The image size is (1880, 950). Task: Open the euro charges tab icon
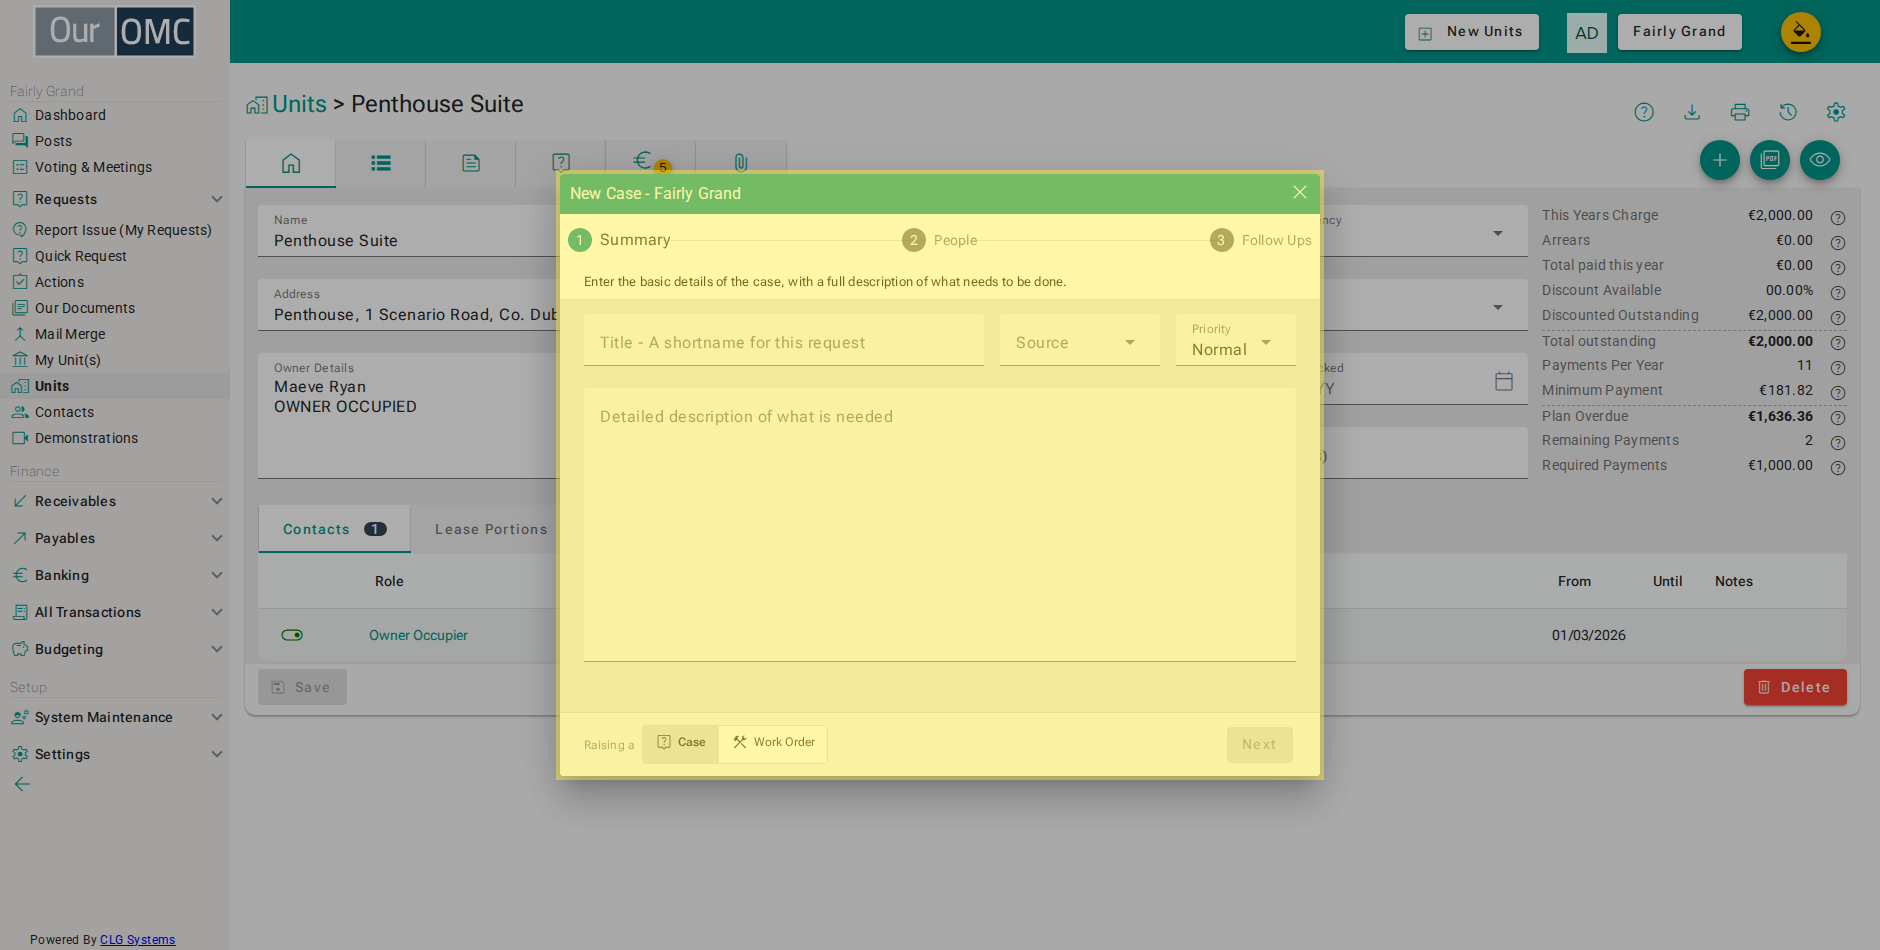(x=651, y=163)
